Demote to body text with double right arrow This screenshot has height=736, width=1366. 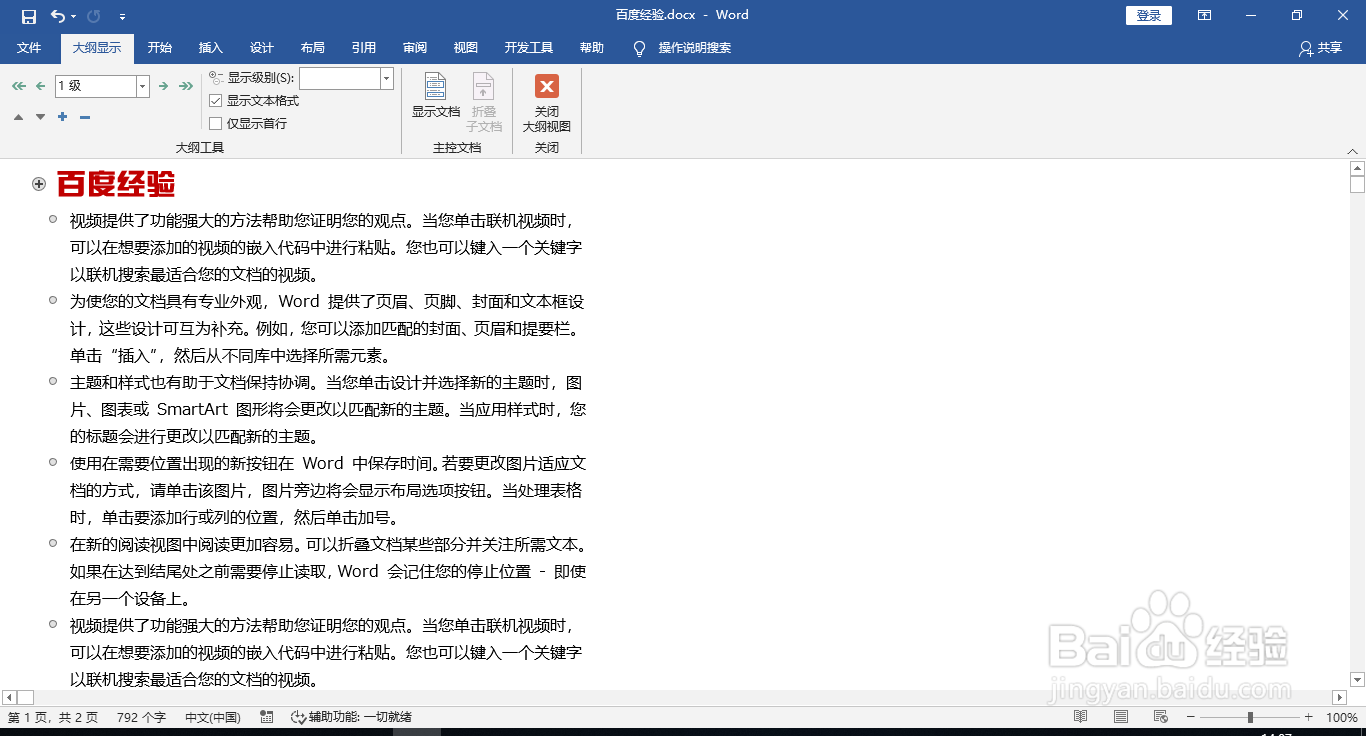[186, 86]
